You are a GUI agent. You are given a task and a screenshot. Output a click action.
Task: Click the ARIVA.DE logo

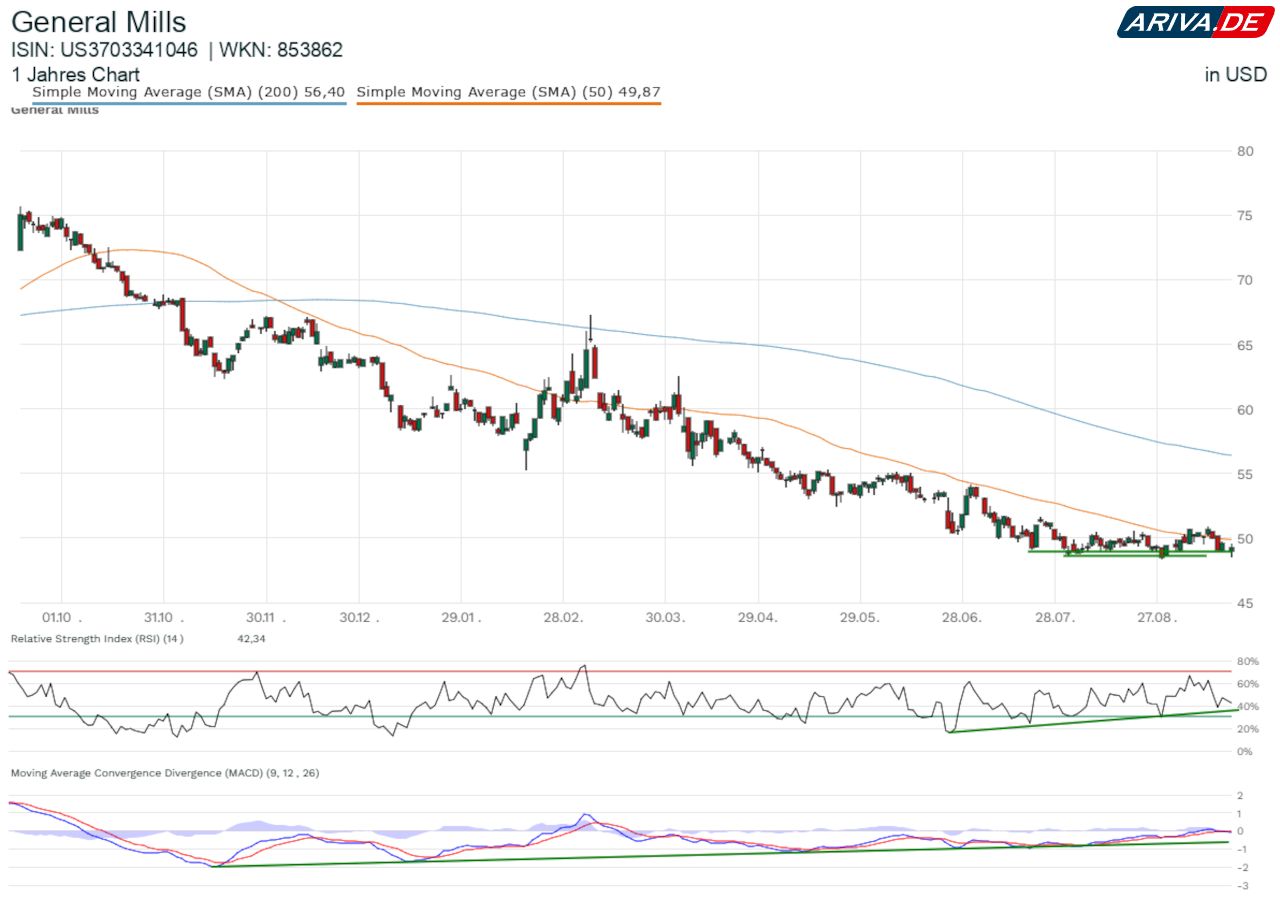(1196, 22)
